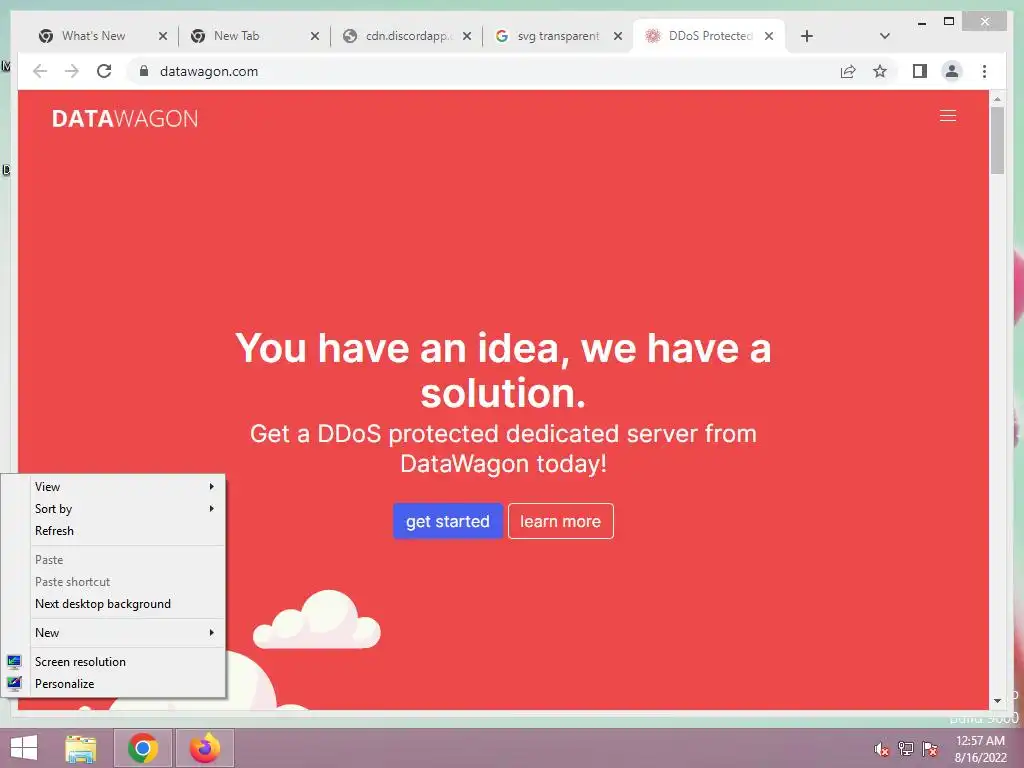The width and height of the screenshot is (1024, 768).
Task: Open Chrome three-dot menu
Action: [x=984, y=71]
